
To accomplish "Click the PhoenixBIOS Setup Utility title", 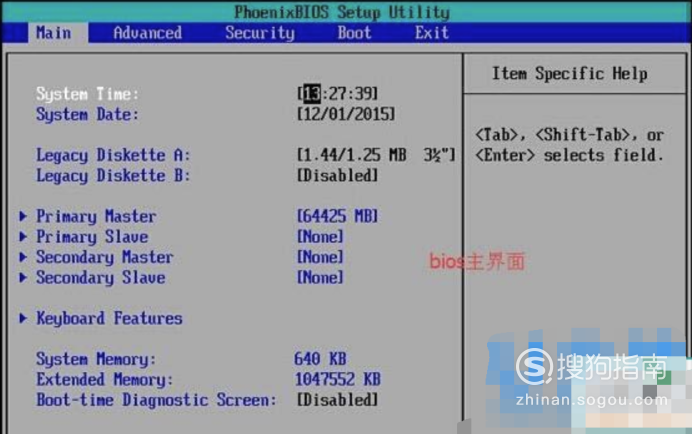I will pos(342,12).
